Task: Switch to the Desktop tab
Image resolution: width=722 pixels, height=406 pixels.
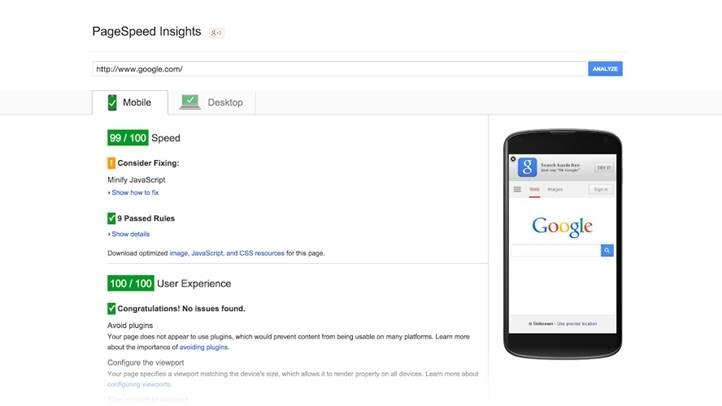Action: click(216, 102)
